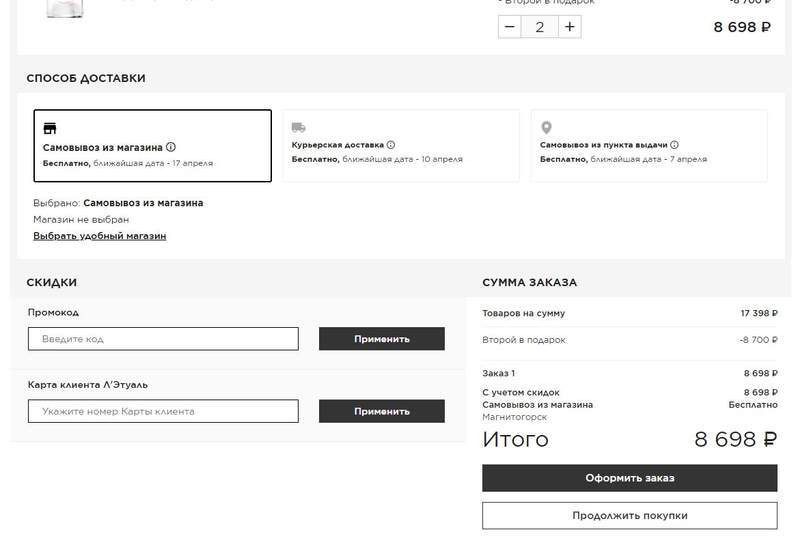The width and height of the screenshot is (811, 545).
Task: Open the Выбрать удобный магазин link
Action: [x=100, y=236]
